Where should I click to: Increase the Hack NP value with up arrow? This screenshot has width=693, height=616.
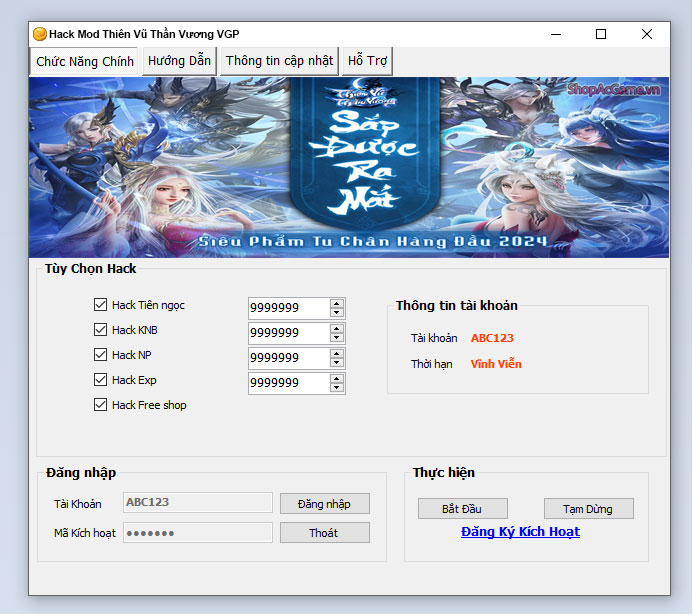pyautogui.click(x=337, y=354)
